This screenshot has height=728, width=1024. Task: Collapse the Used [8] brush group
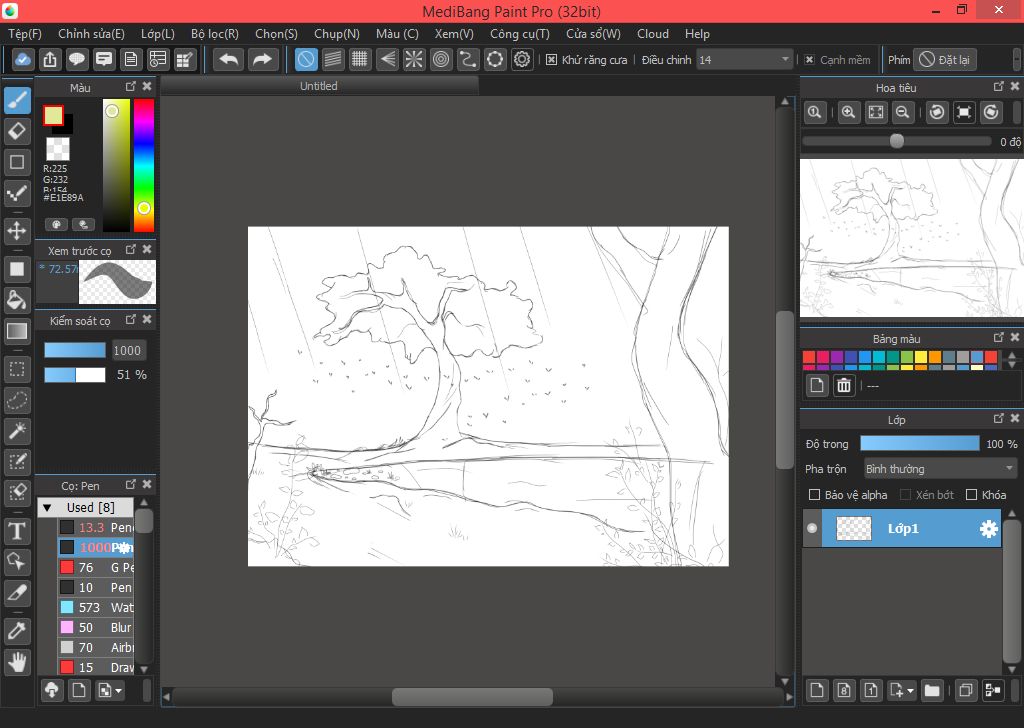click(x=46, y=508)
